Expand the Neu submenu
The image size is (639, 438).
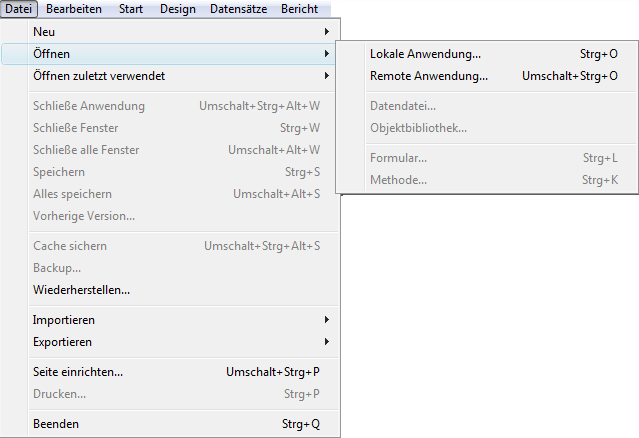[x=45, y=32]
